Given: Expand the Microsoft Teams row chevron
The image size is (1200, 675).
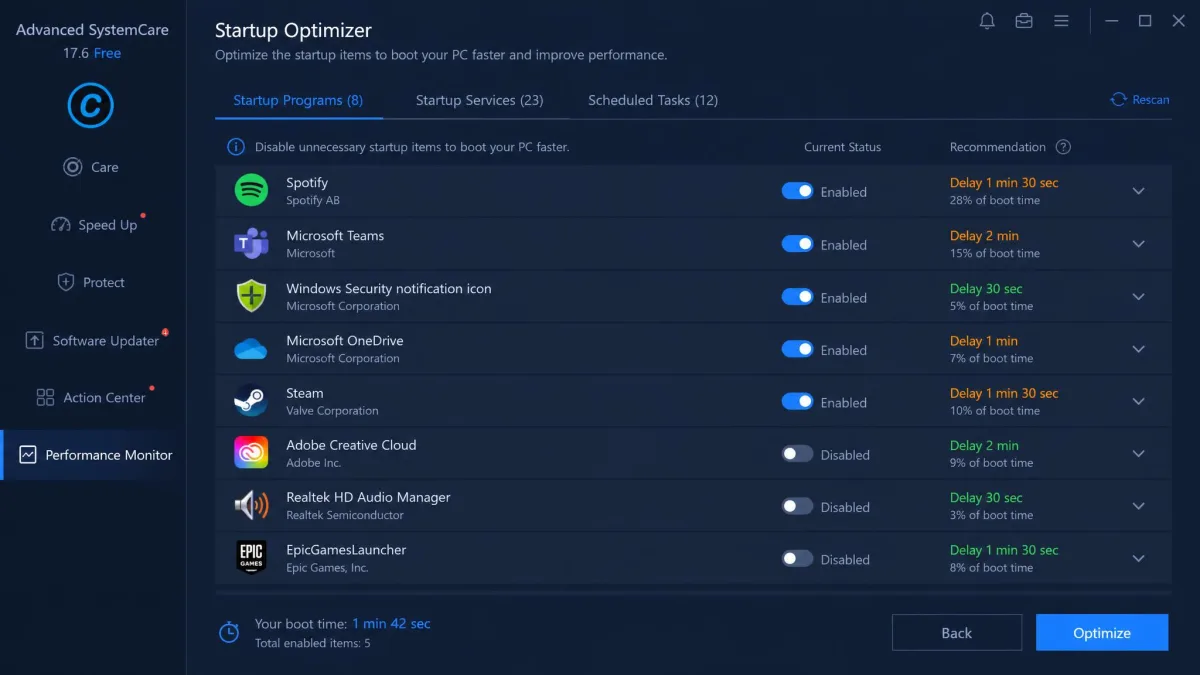Looking at the screenshot, I should tap(1138, 244).
